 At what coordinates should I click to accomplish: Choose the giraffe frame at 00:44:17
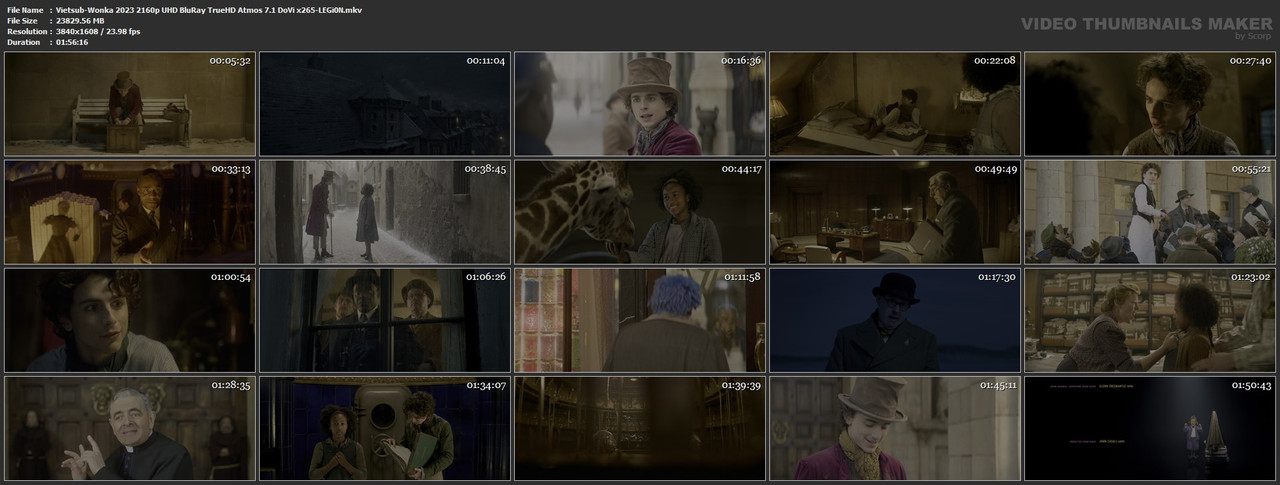(x=640, y=212)
